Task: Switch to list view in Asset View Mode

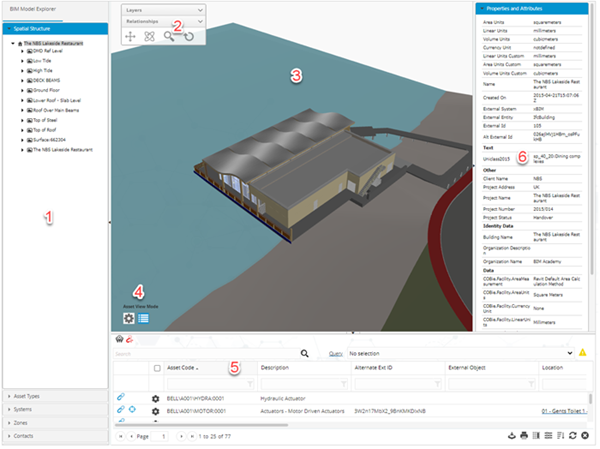Action: coord(144,318)
